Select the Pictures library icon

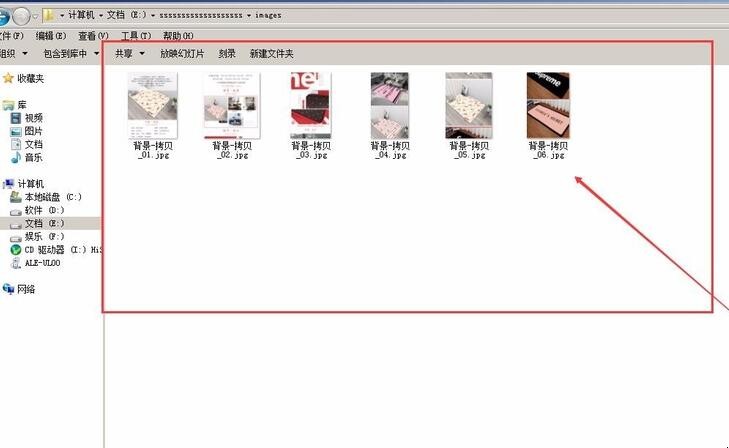point(16,131)
